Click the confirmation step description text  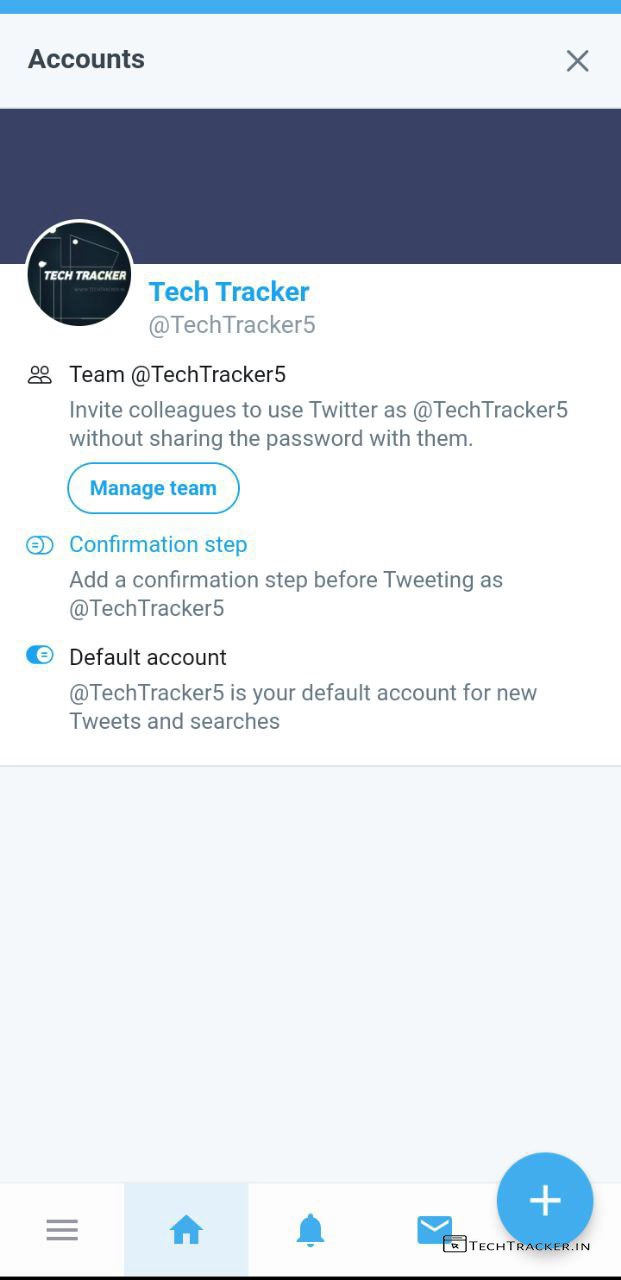(285, 594)
